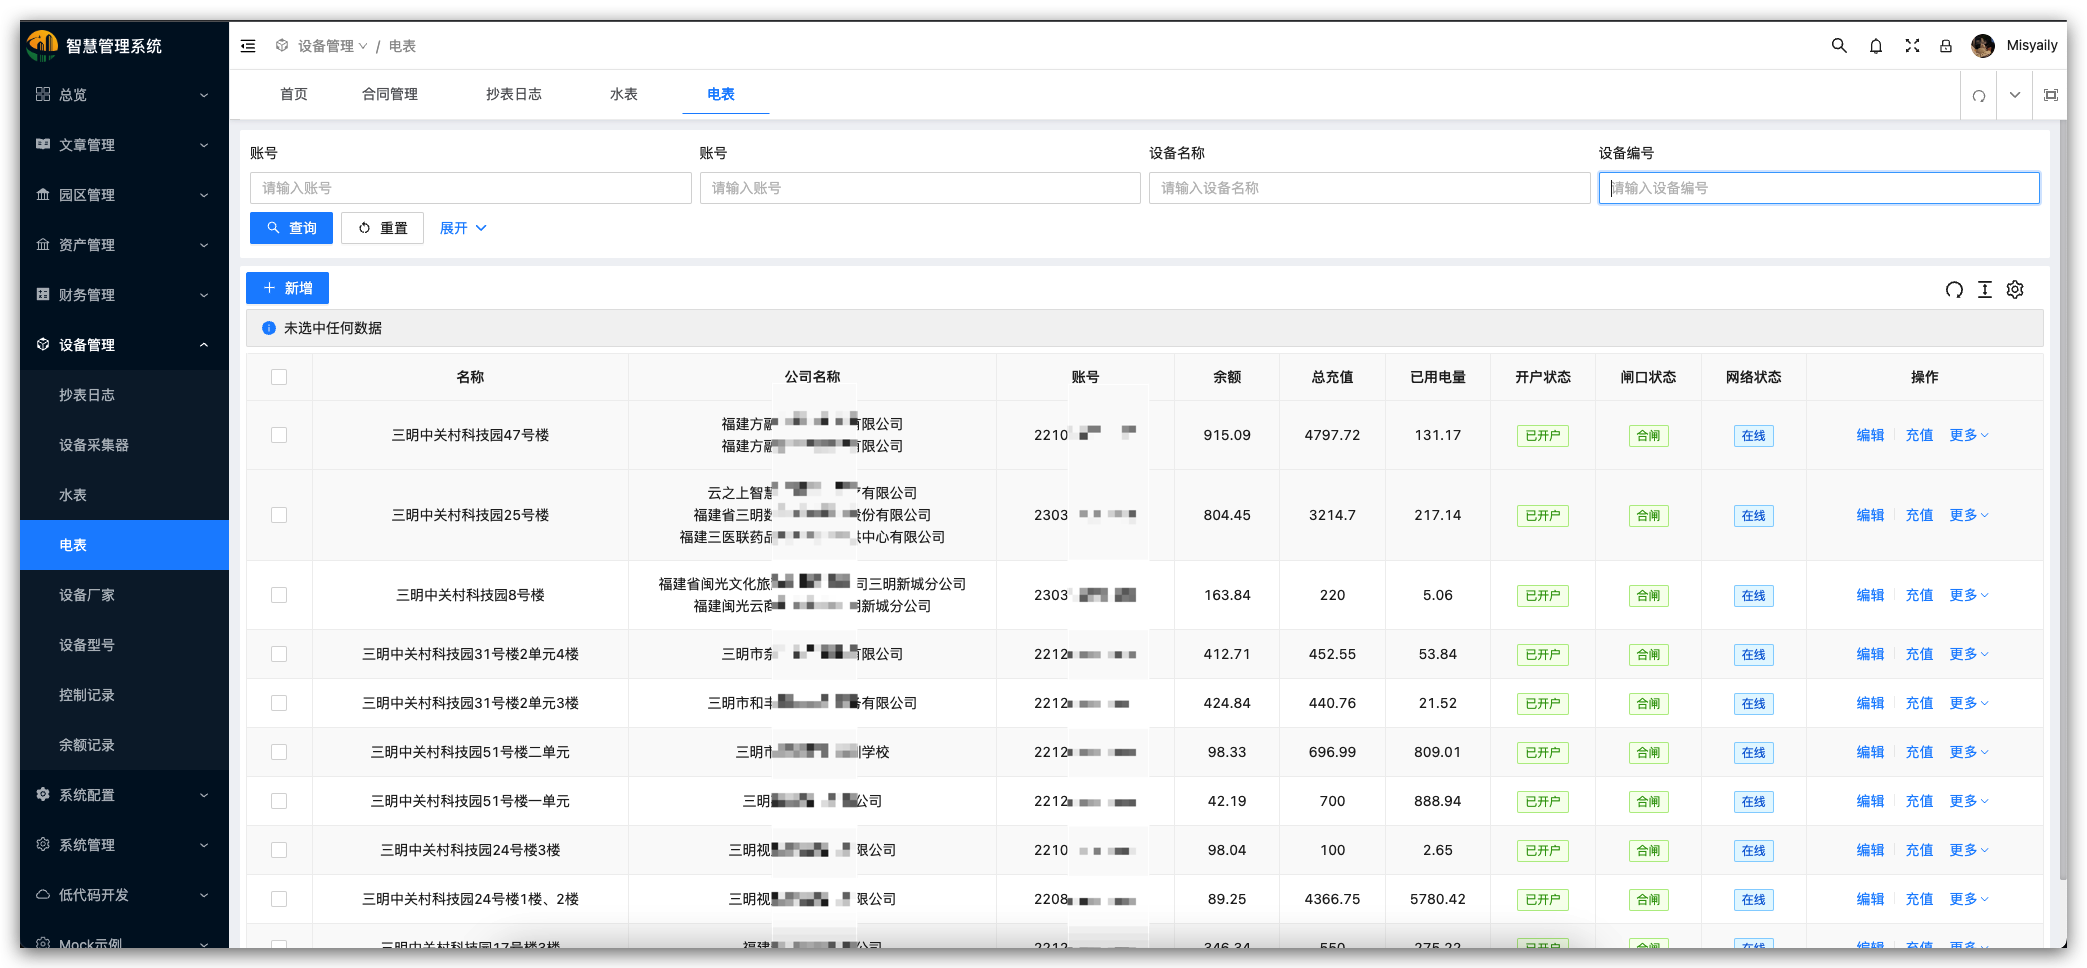Click the system logo icon
The width and height of the screenshot is (2087, 968).
point(42,45)
